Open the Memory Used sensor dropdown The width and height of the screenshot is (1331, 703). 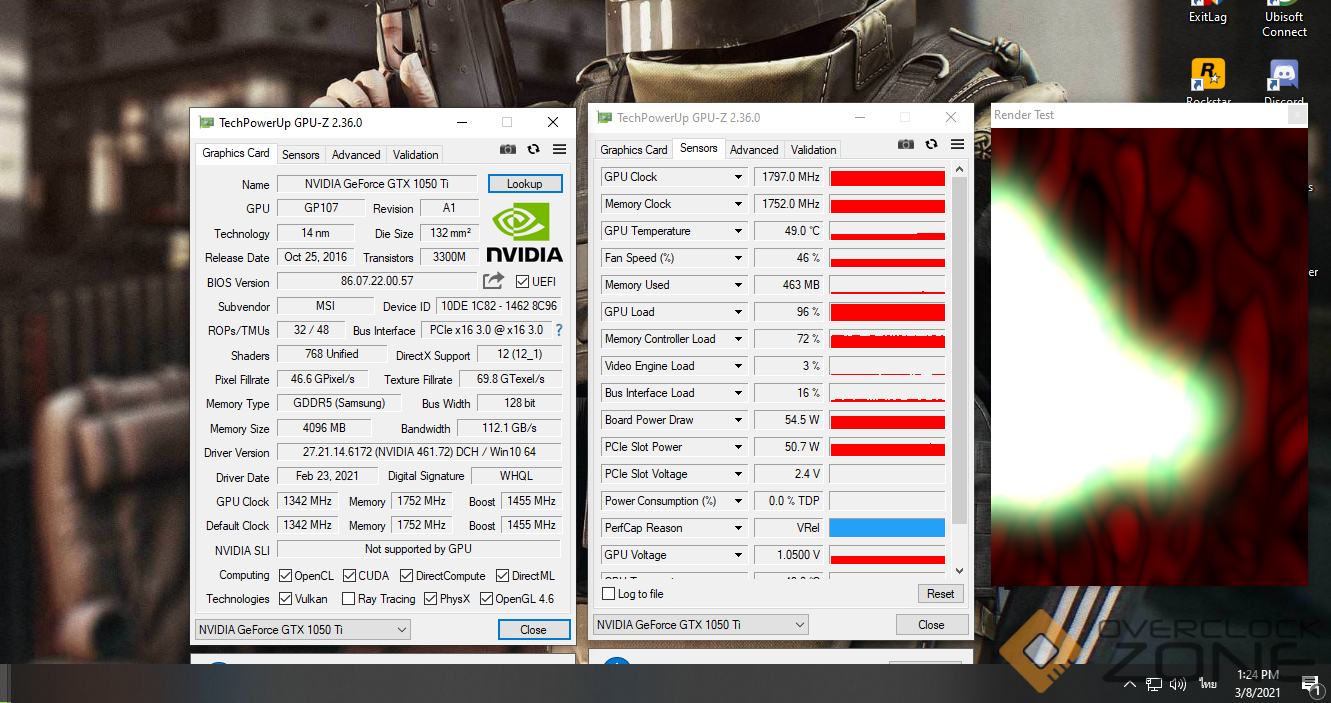click(738, 285)
